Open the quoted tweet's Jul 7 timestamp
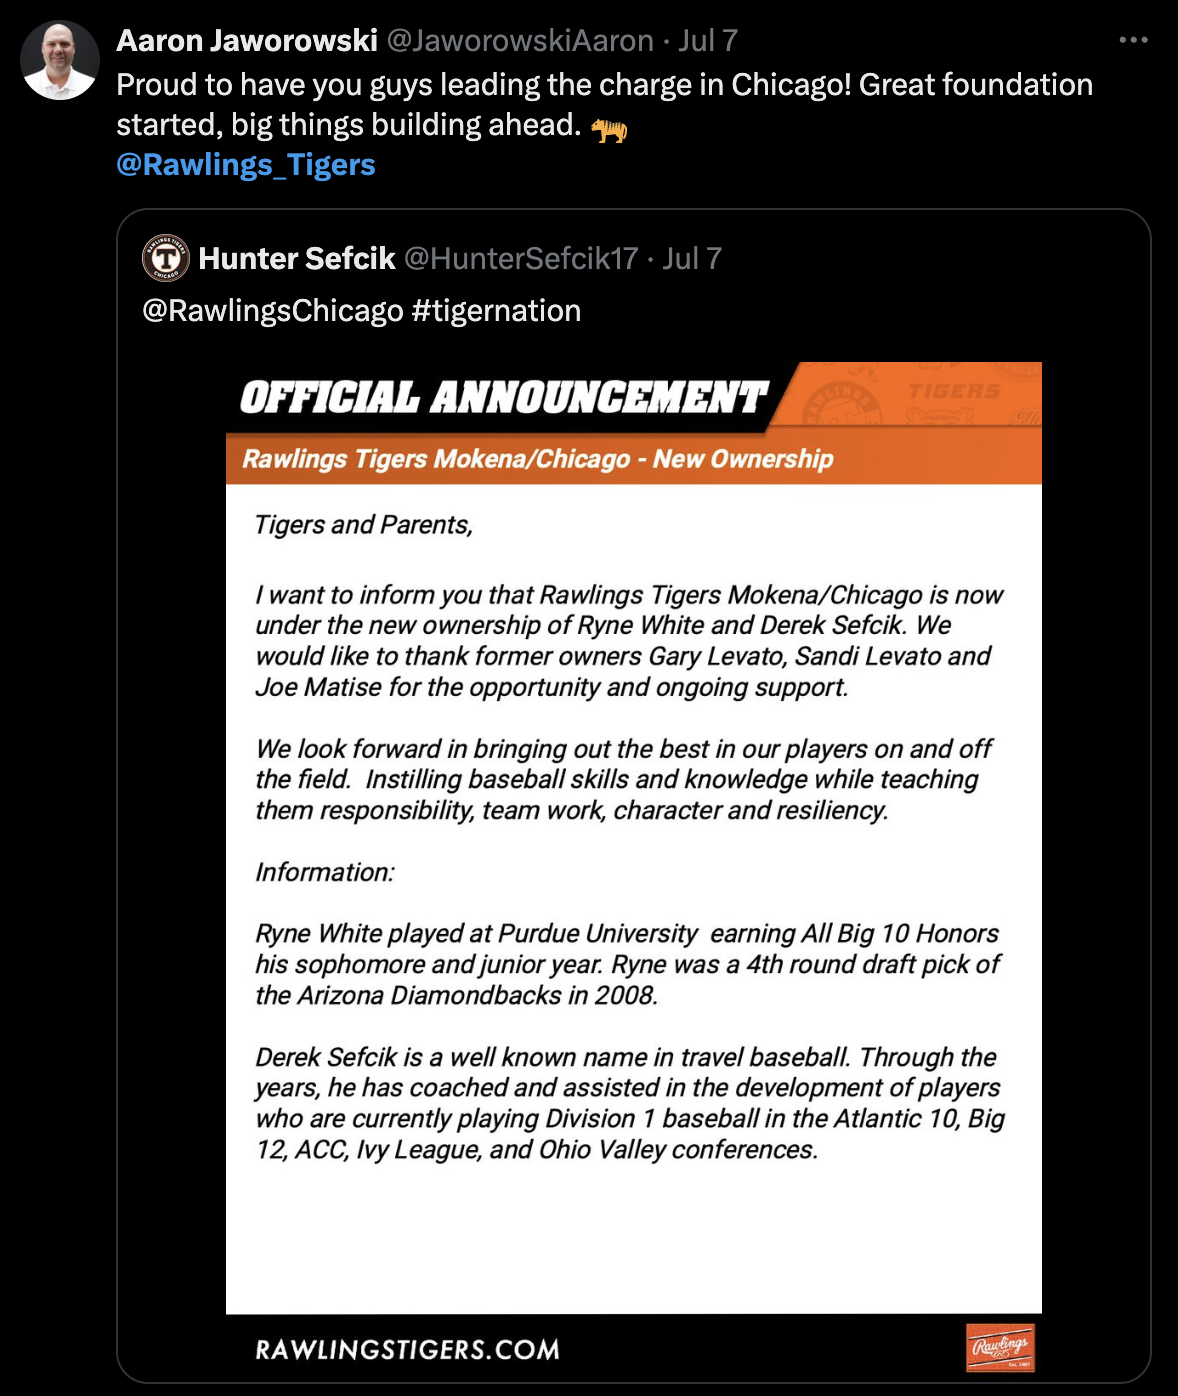The width and height of the screenshot is (1178, 1396). [x=692, y=258]
